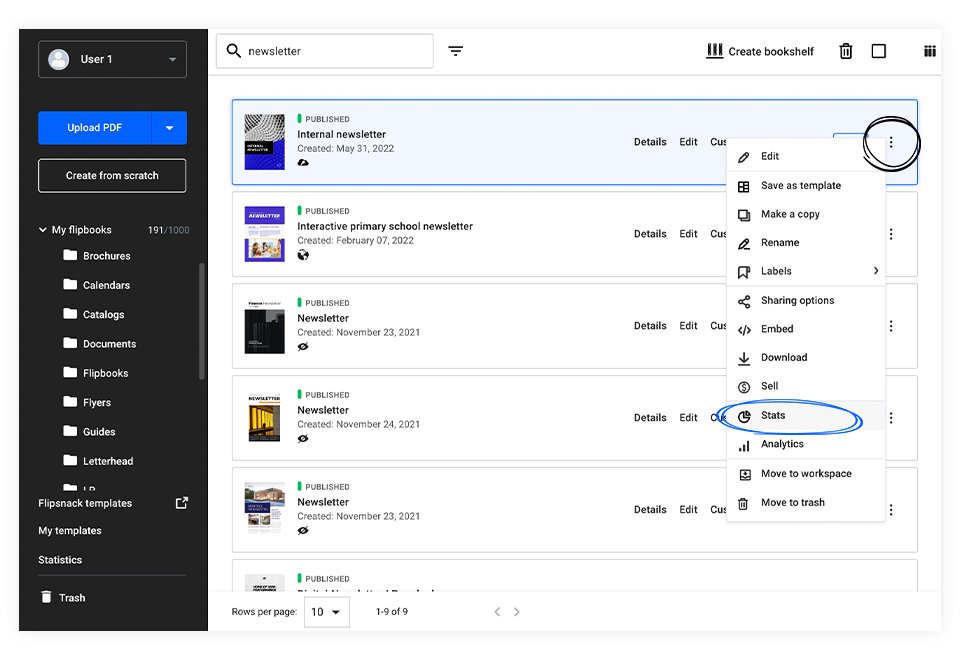Viewport: 960px width, 660px height.
Task: Switch to the shelf view icon at top right
Action: [x=929, y=51]
